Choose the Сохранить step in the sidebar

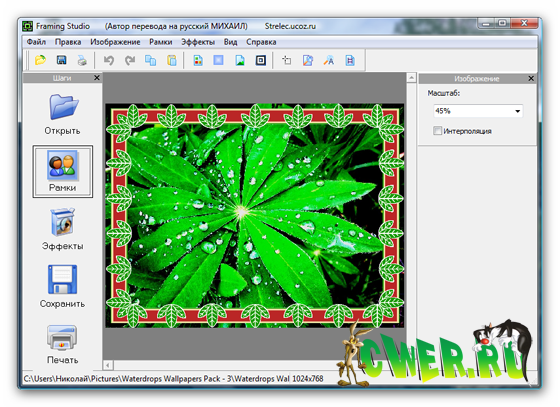(x=62, y=286)
